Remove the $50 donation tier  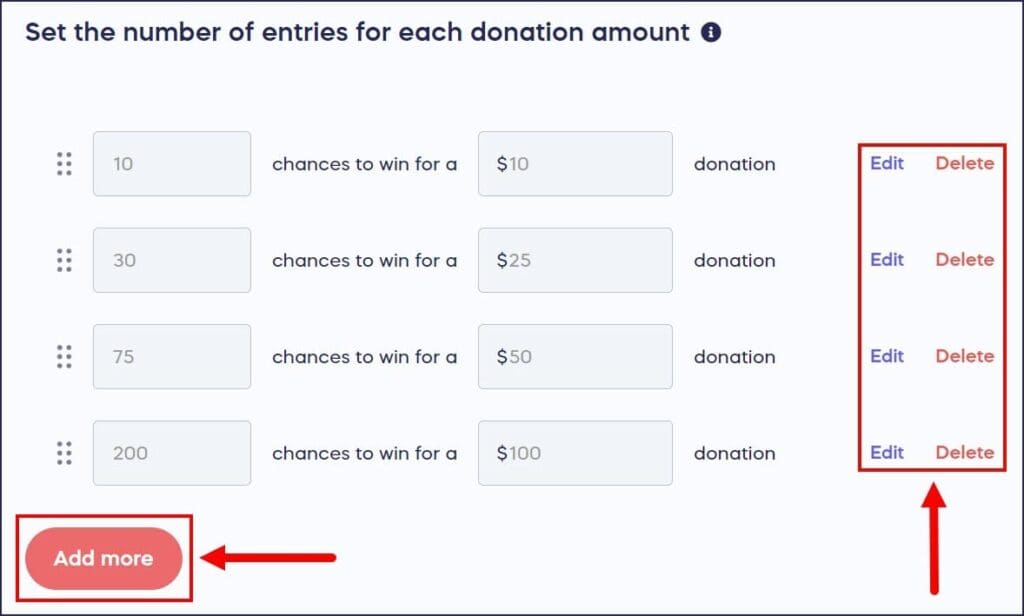pyautogui.click(x=964, y=356)
